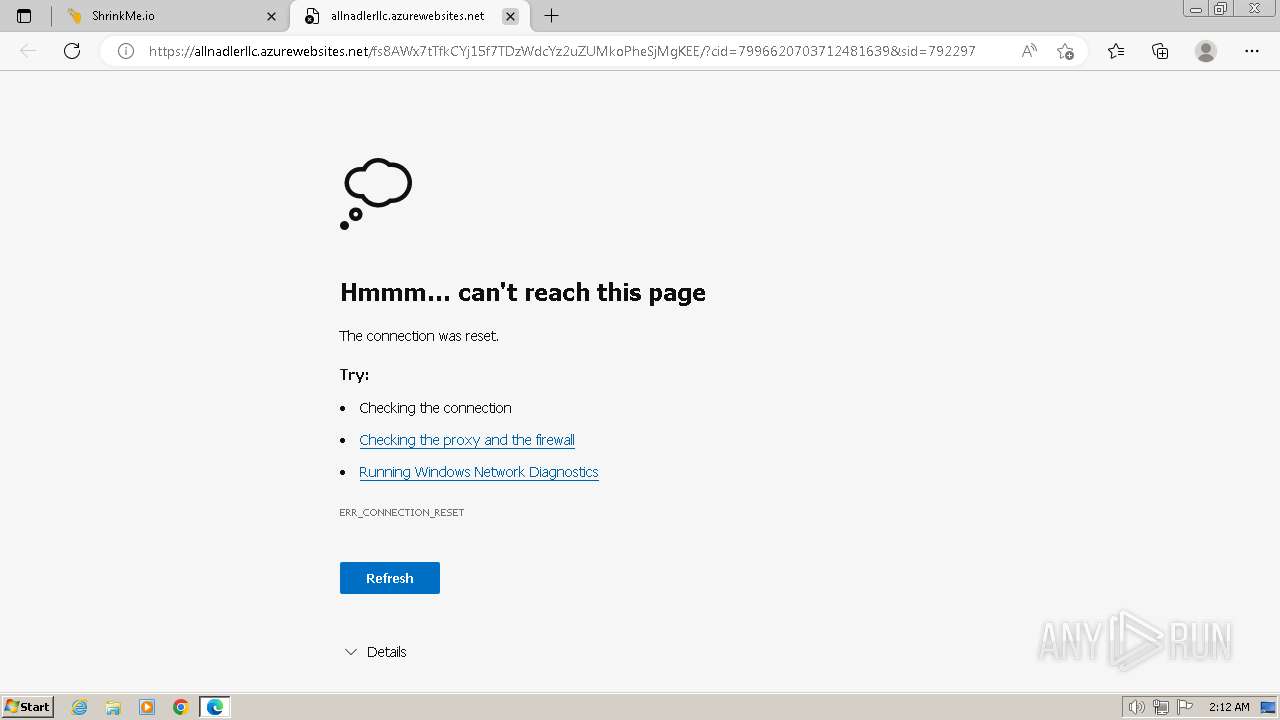This screenshot has height=720, width=1280.
Task: Click the address bar URL field
Action: [562, 51]
